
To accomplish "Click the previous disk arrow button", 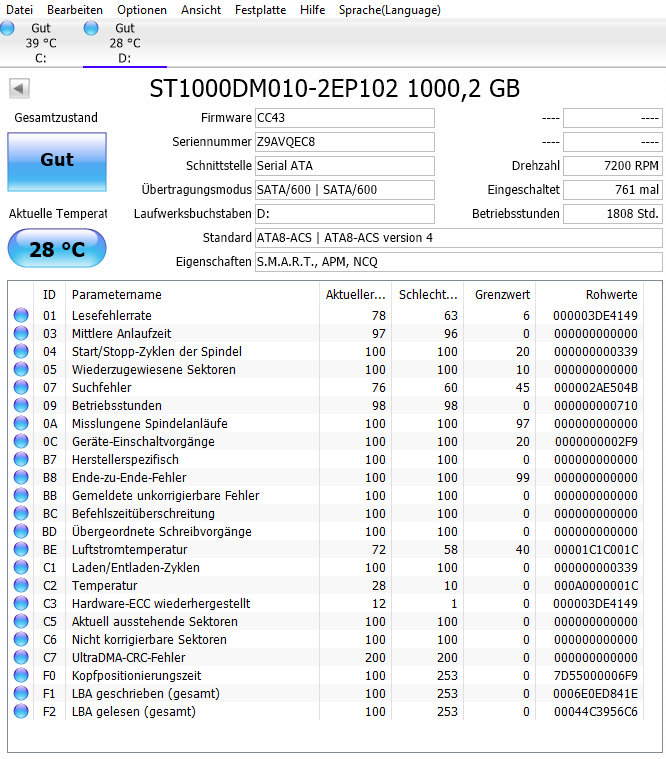I will tap(19, 89).
